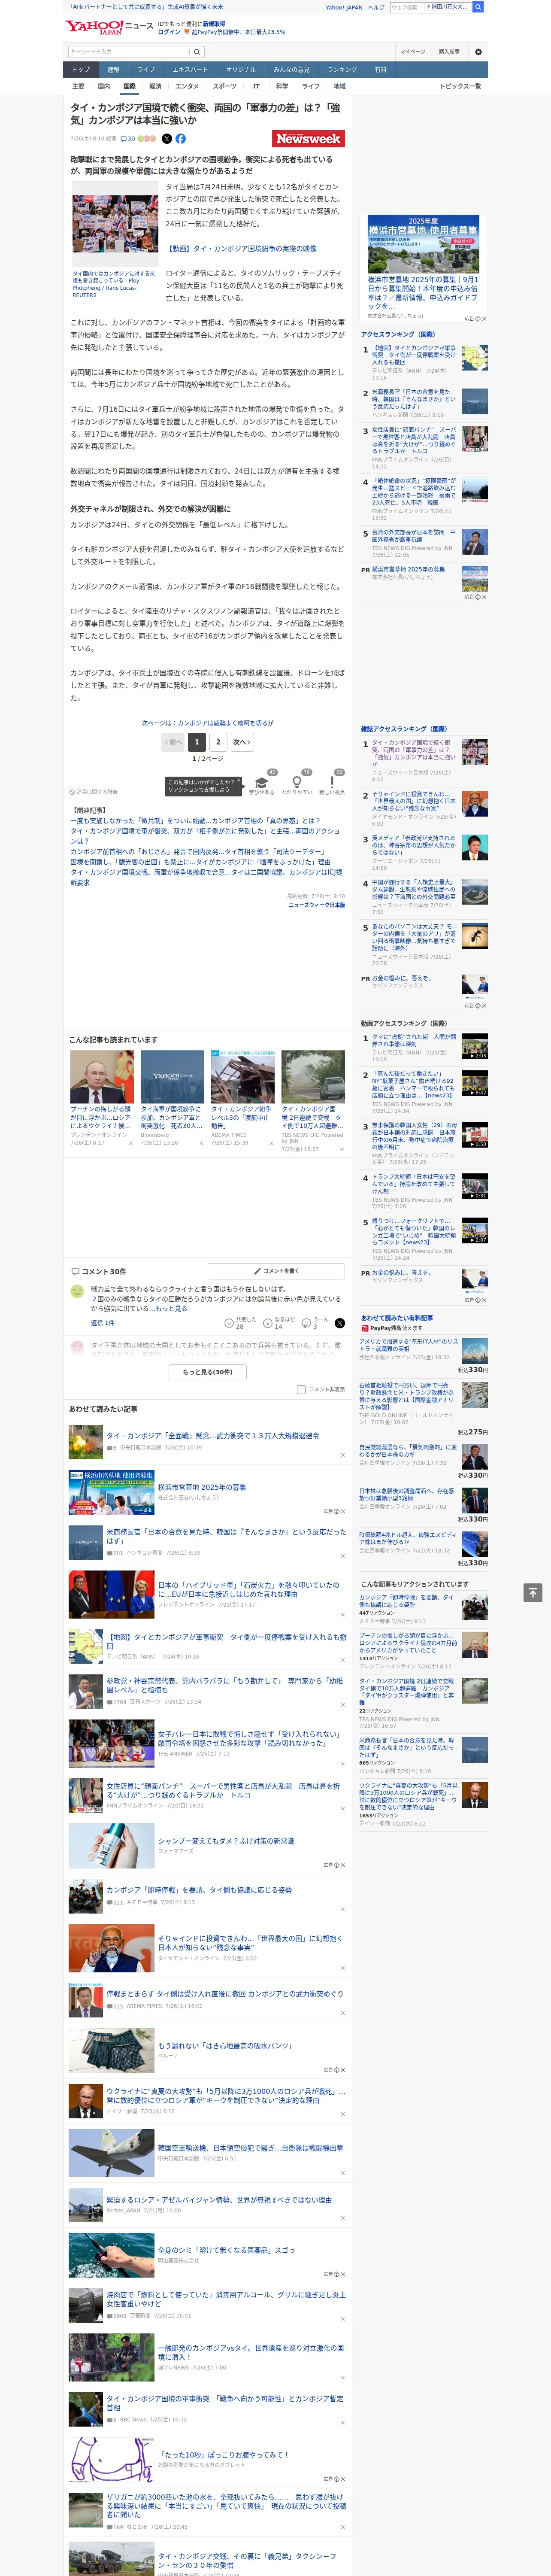Open settings via the gear icon

478,52
